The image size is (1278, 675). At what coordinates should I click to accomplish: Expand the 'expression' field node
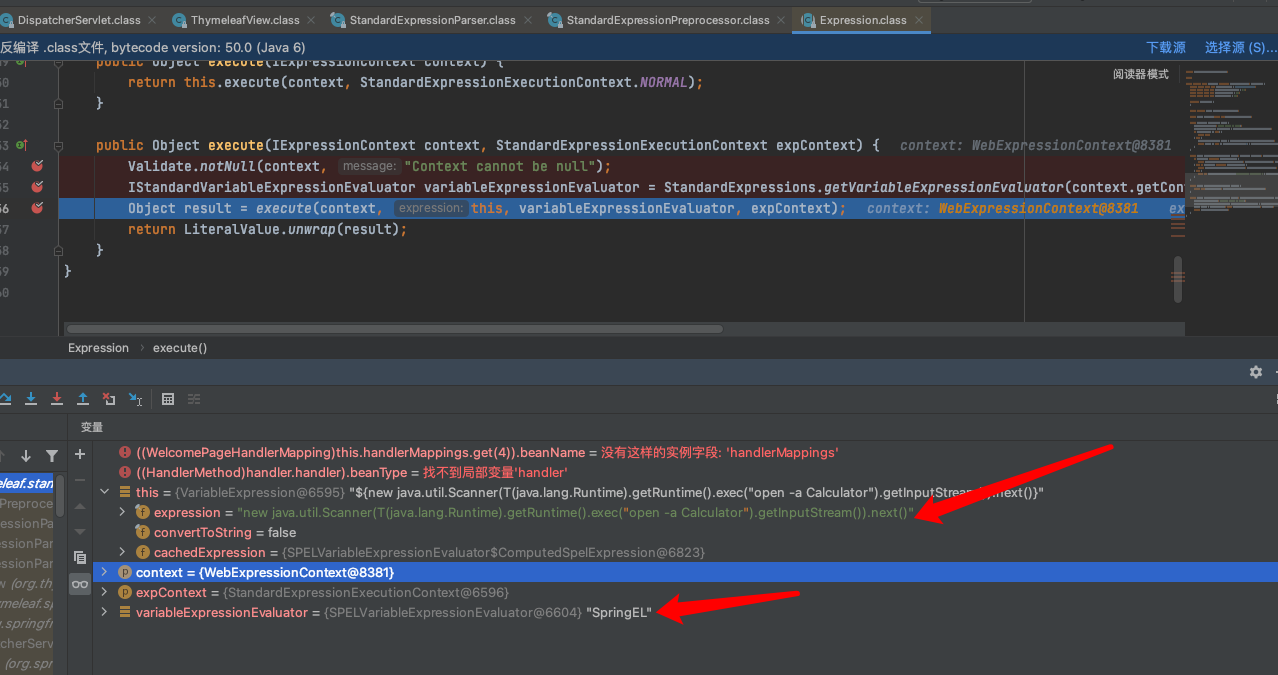(123, 512)
